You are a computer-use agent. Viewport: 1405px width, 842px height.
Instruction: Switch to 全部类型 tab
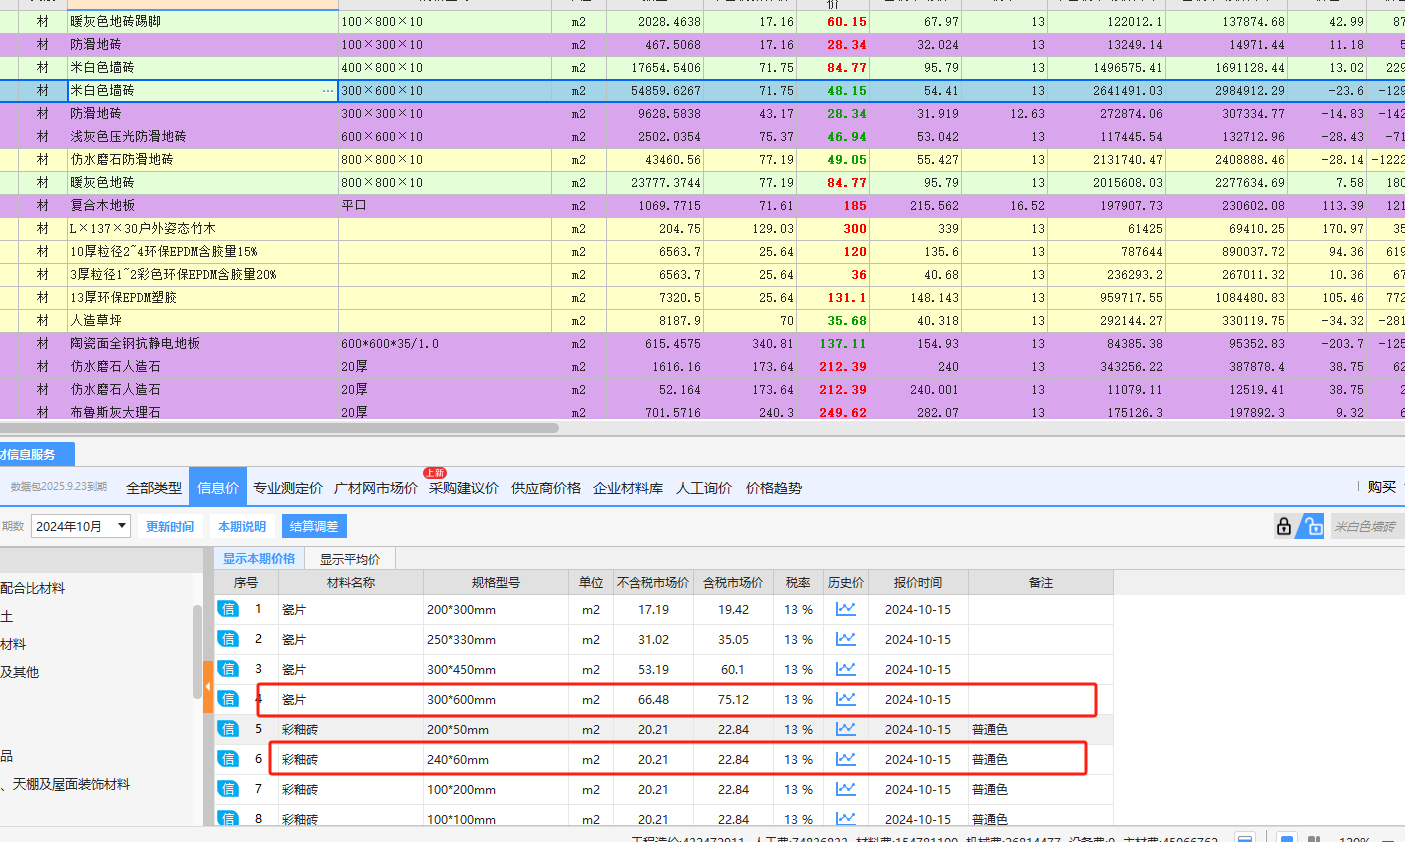[x=154, y=488]
